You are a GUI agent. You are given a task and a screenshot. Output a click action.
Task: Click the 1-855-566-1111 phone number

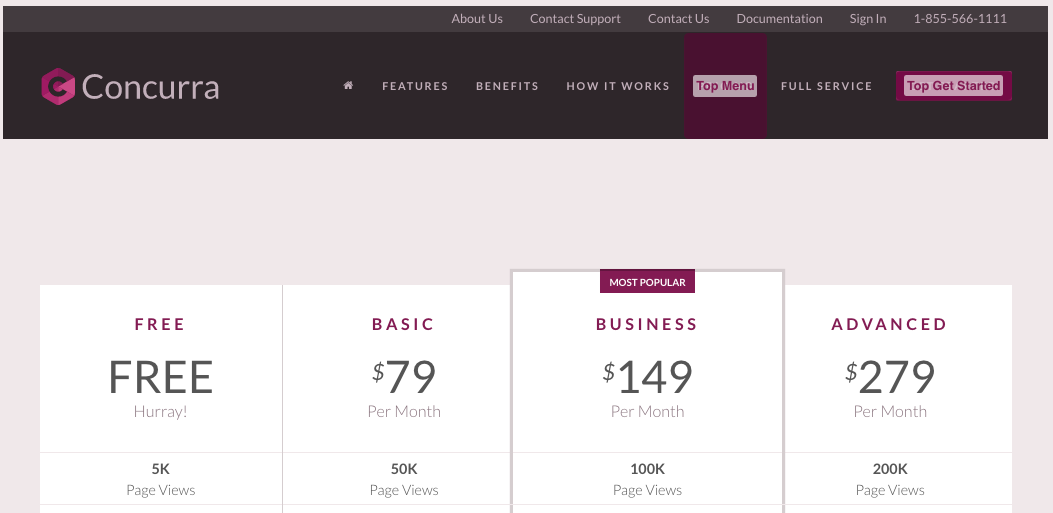[x=959, y=19]
